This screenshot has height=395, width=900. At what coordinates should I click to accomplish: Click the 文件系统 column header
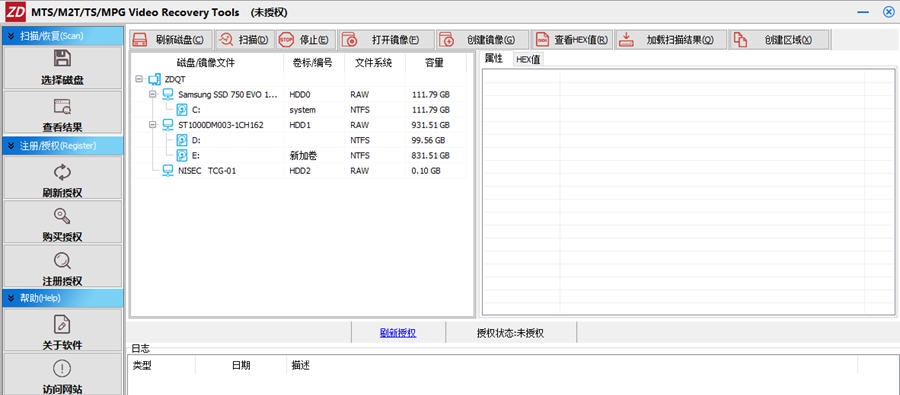coord(375,63)
